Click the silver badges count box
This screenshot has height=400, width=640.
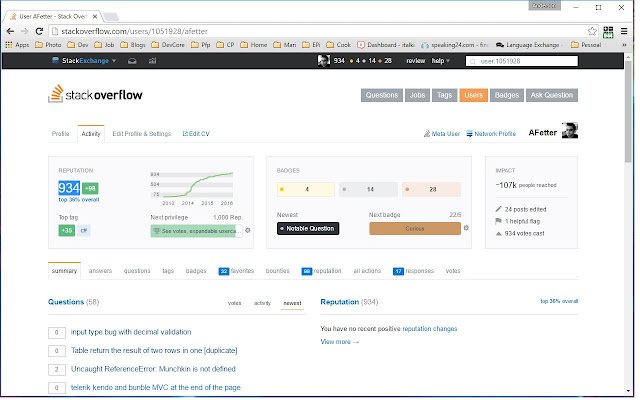pos(368,189)
